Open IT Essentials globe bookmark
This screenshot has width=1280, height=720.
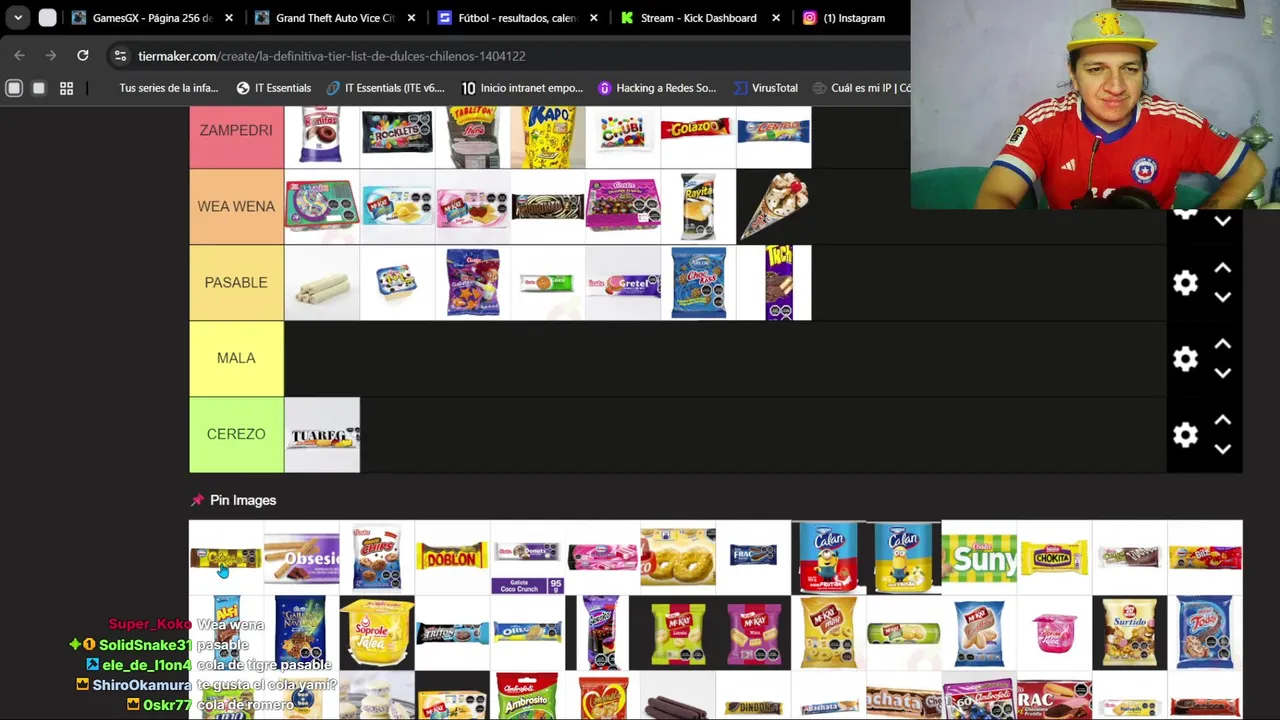click(273, 88)
